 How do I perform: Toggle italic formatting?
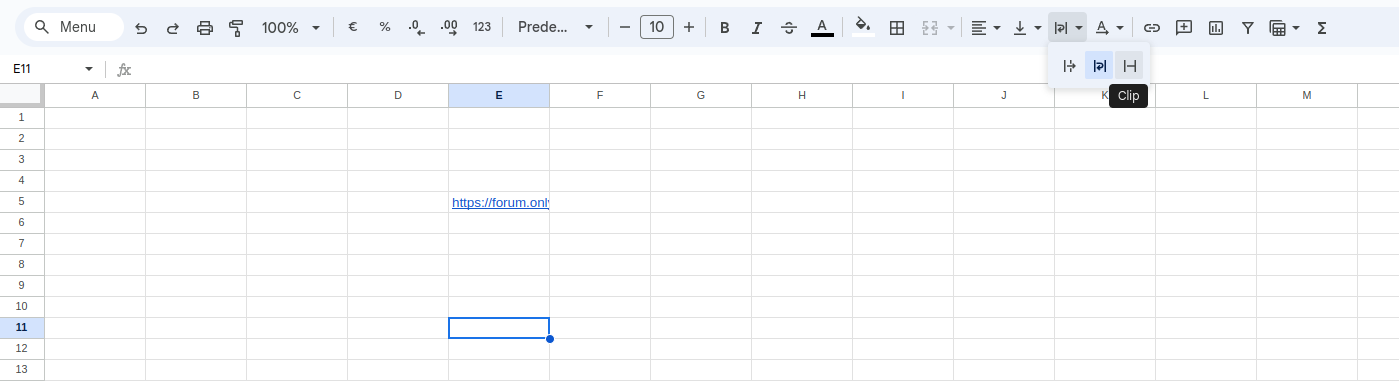[757, 28]
